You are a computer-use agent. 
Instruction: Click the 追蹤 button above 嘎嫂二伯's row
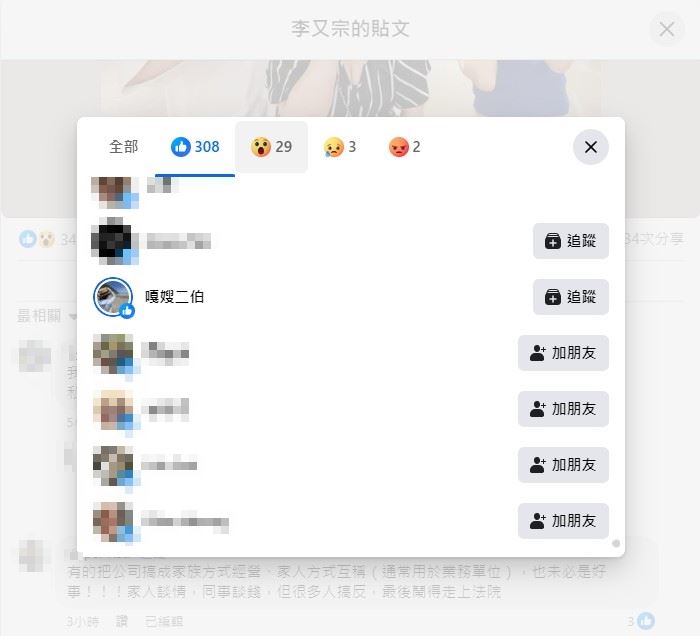pyautogui.click(x=571, y=241)
